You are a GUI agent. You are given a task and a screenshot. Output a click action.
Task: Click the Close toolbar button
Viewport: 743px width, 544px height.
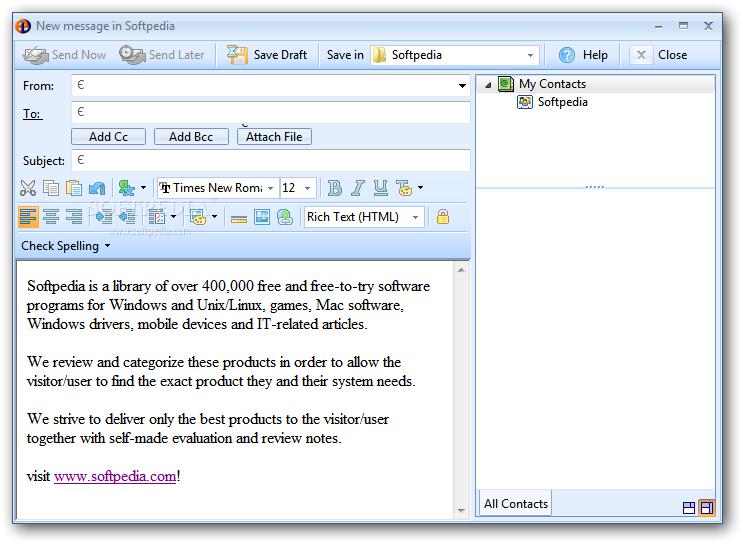coord(659,55)
